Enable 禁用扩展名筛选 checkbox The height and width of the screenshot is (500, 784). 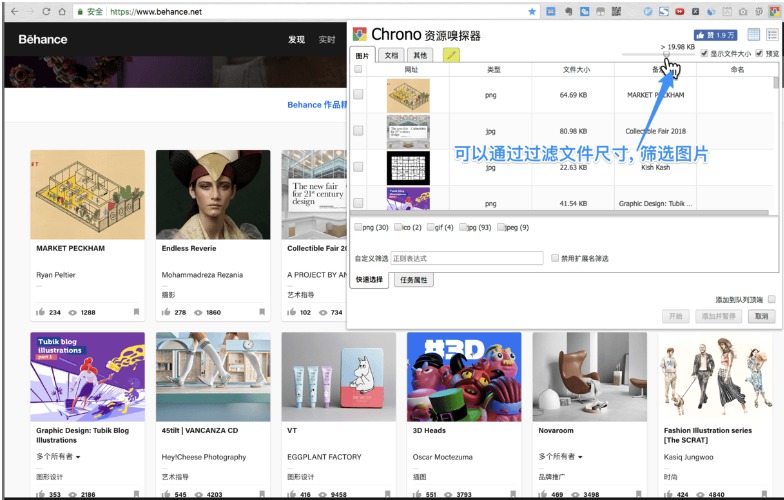554,258
